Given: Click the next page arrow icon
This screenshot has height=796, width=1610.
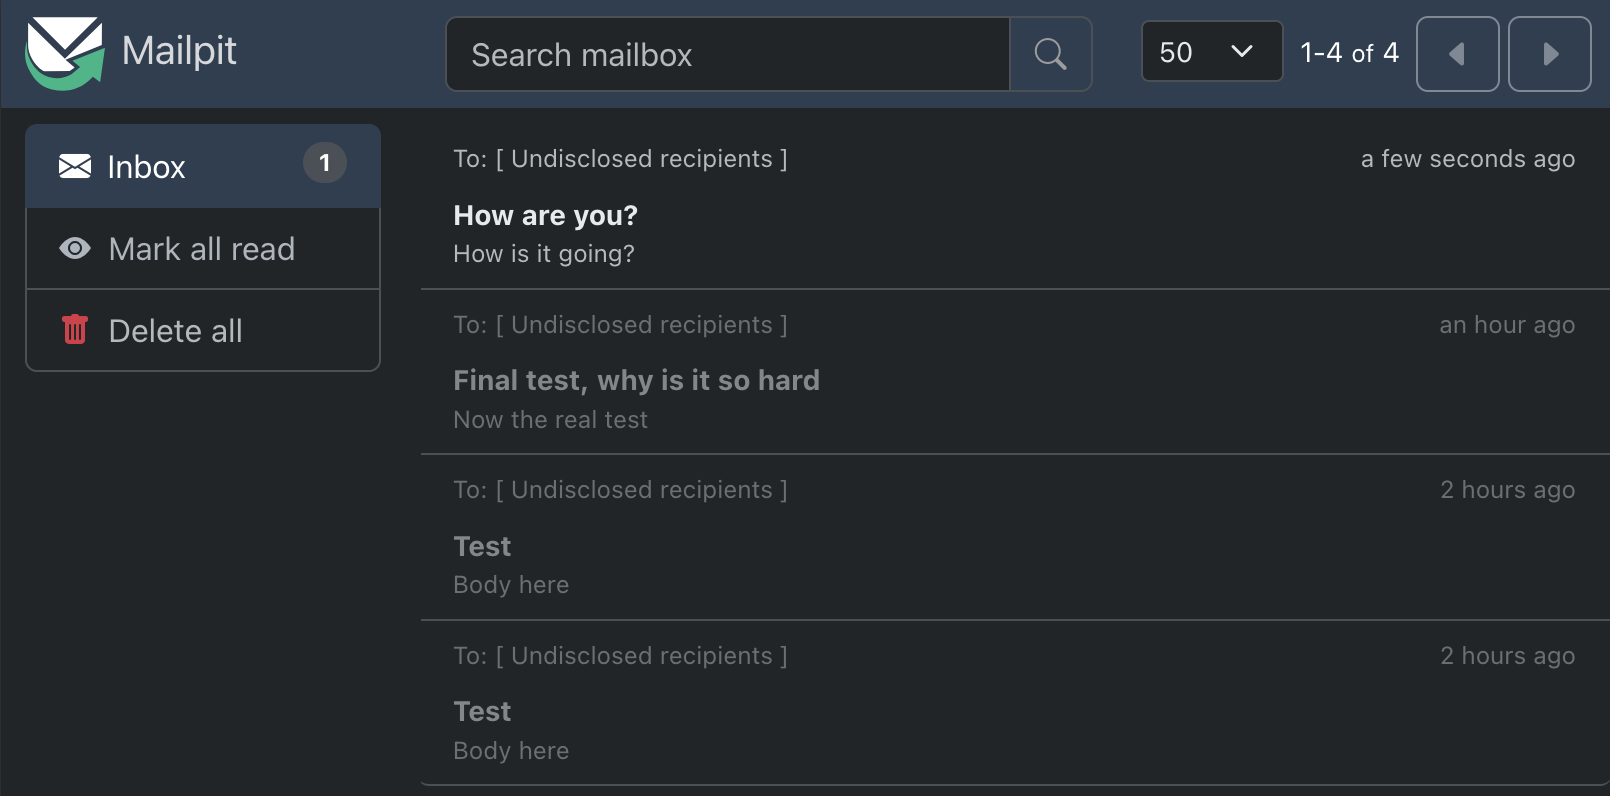Looking at the screenshot, I should tap(1550, 53).
